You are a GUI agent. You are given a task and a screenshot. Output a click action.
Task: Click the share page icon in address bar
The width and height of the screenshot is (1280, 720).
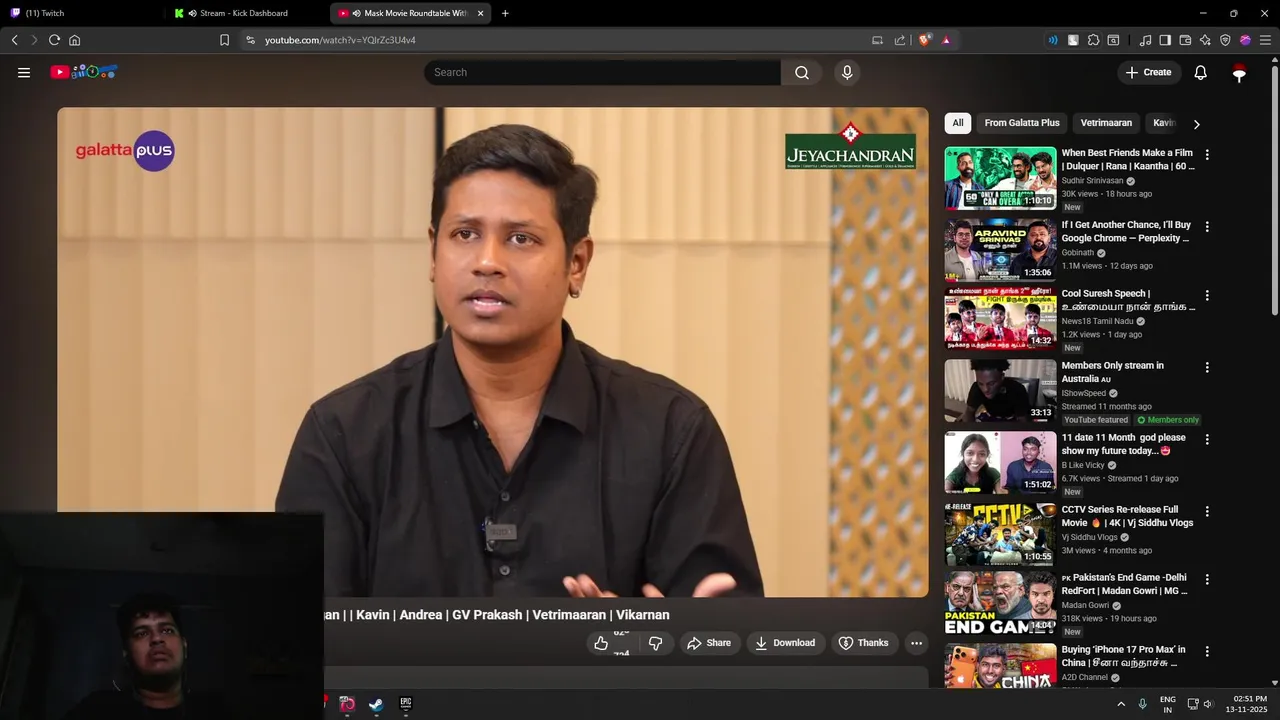click(x=900, y=40)
